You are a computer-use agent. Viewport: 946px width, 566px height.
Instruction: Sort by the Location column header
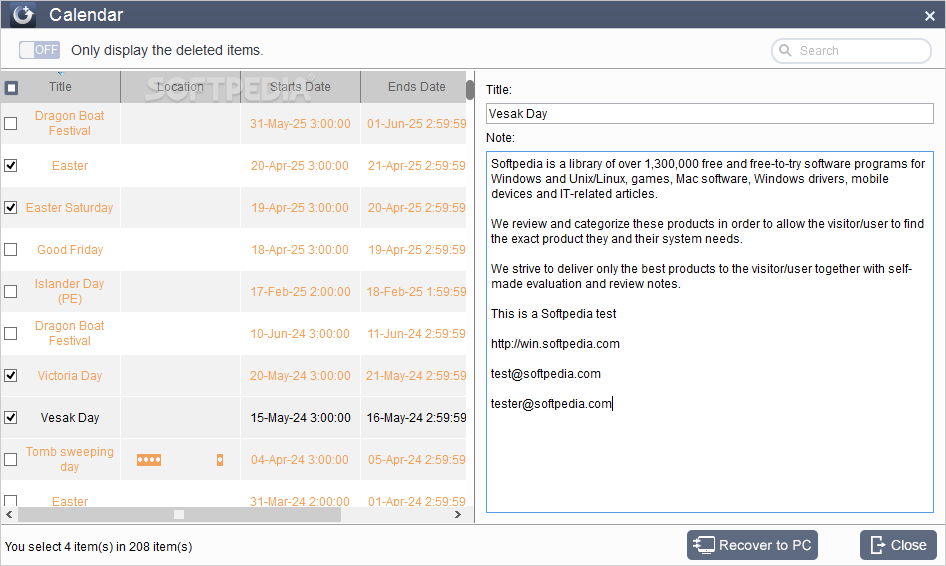tap(180, 87)
